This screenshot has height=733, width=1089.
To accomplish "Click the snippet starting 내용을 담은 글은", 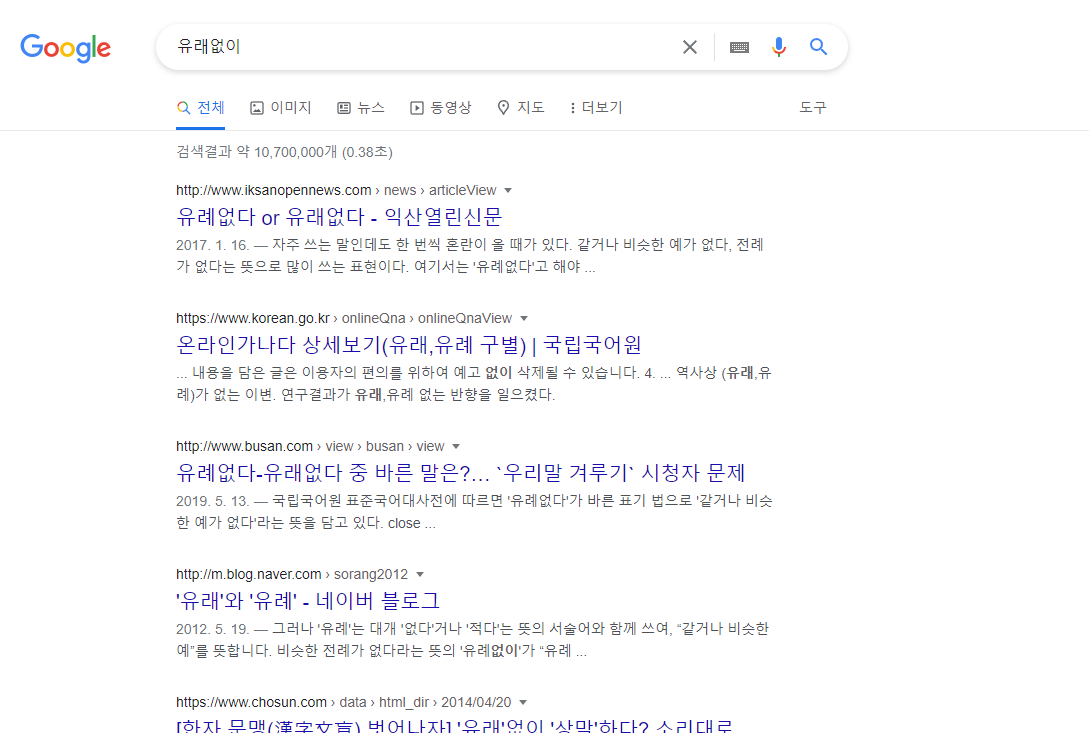I will tap(474, 384).
